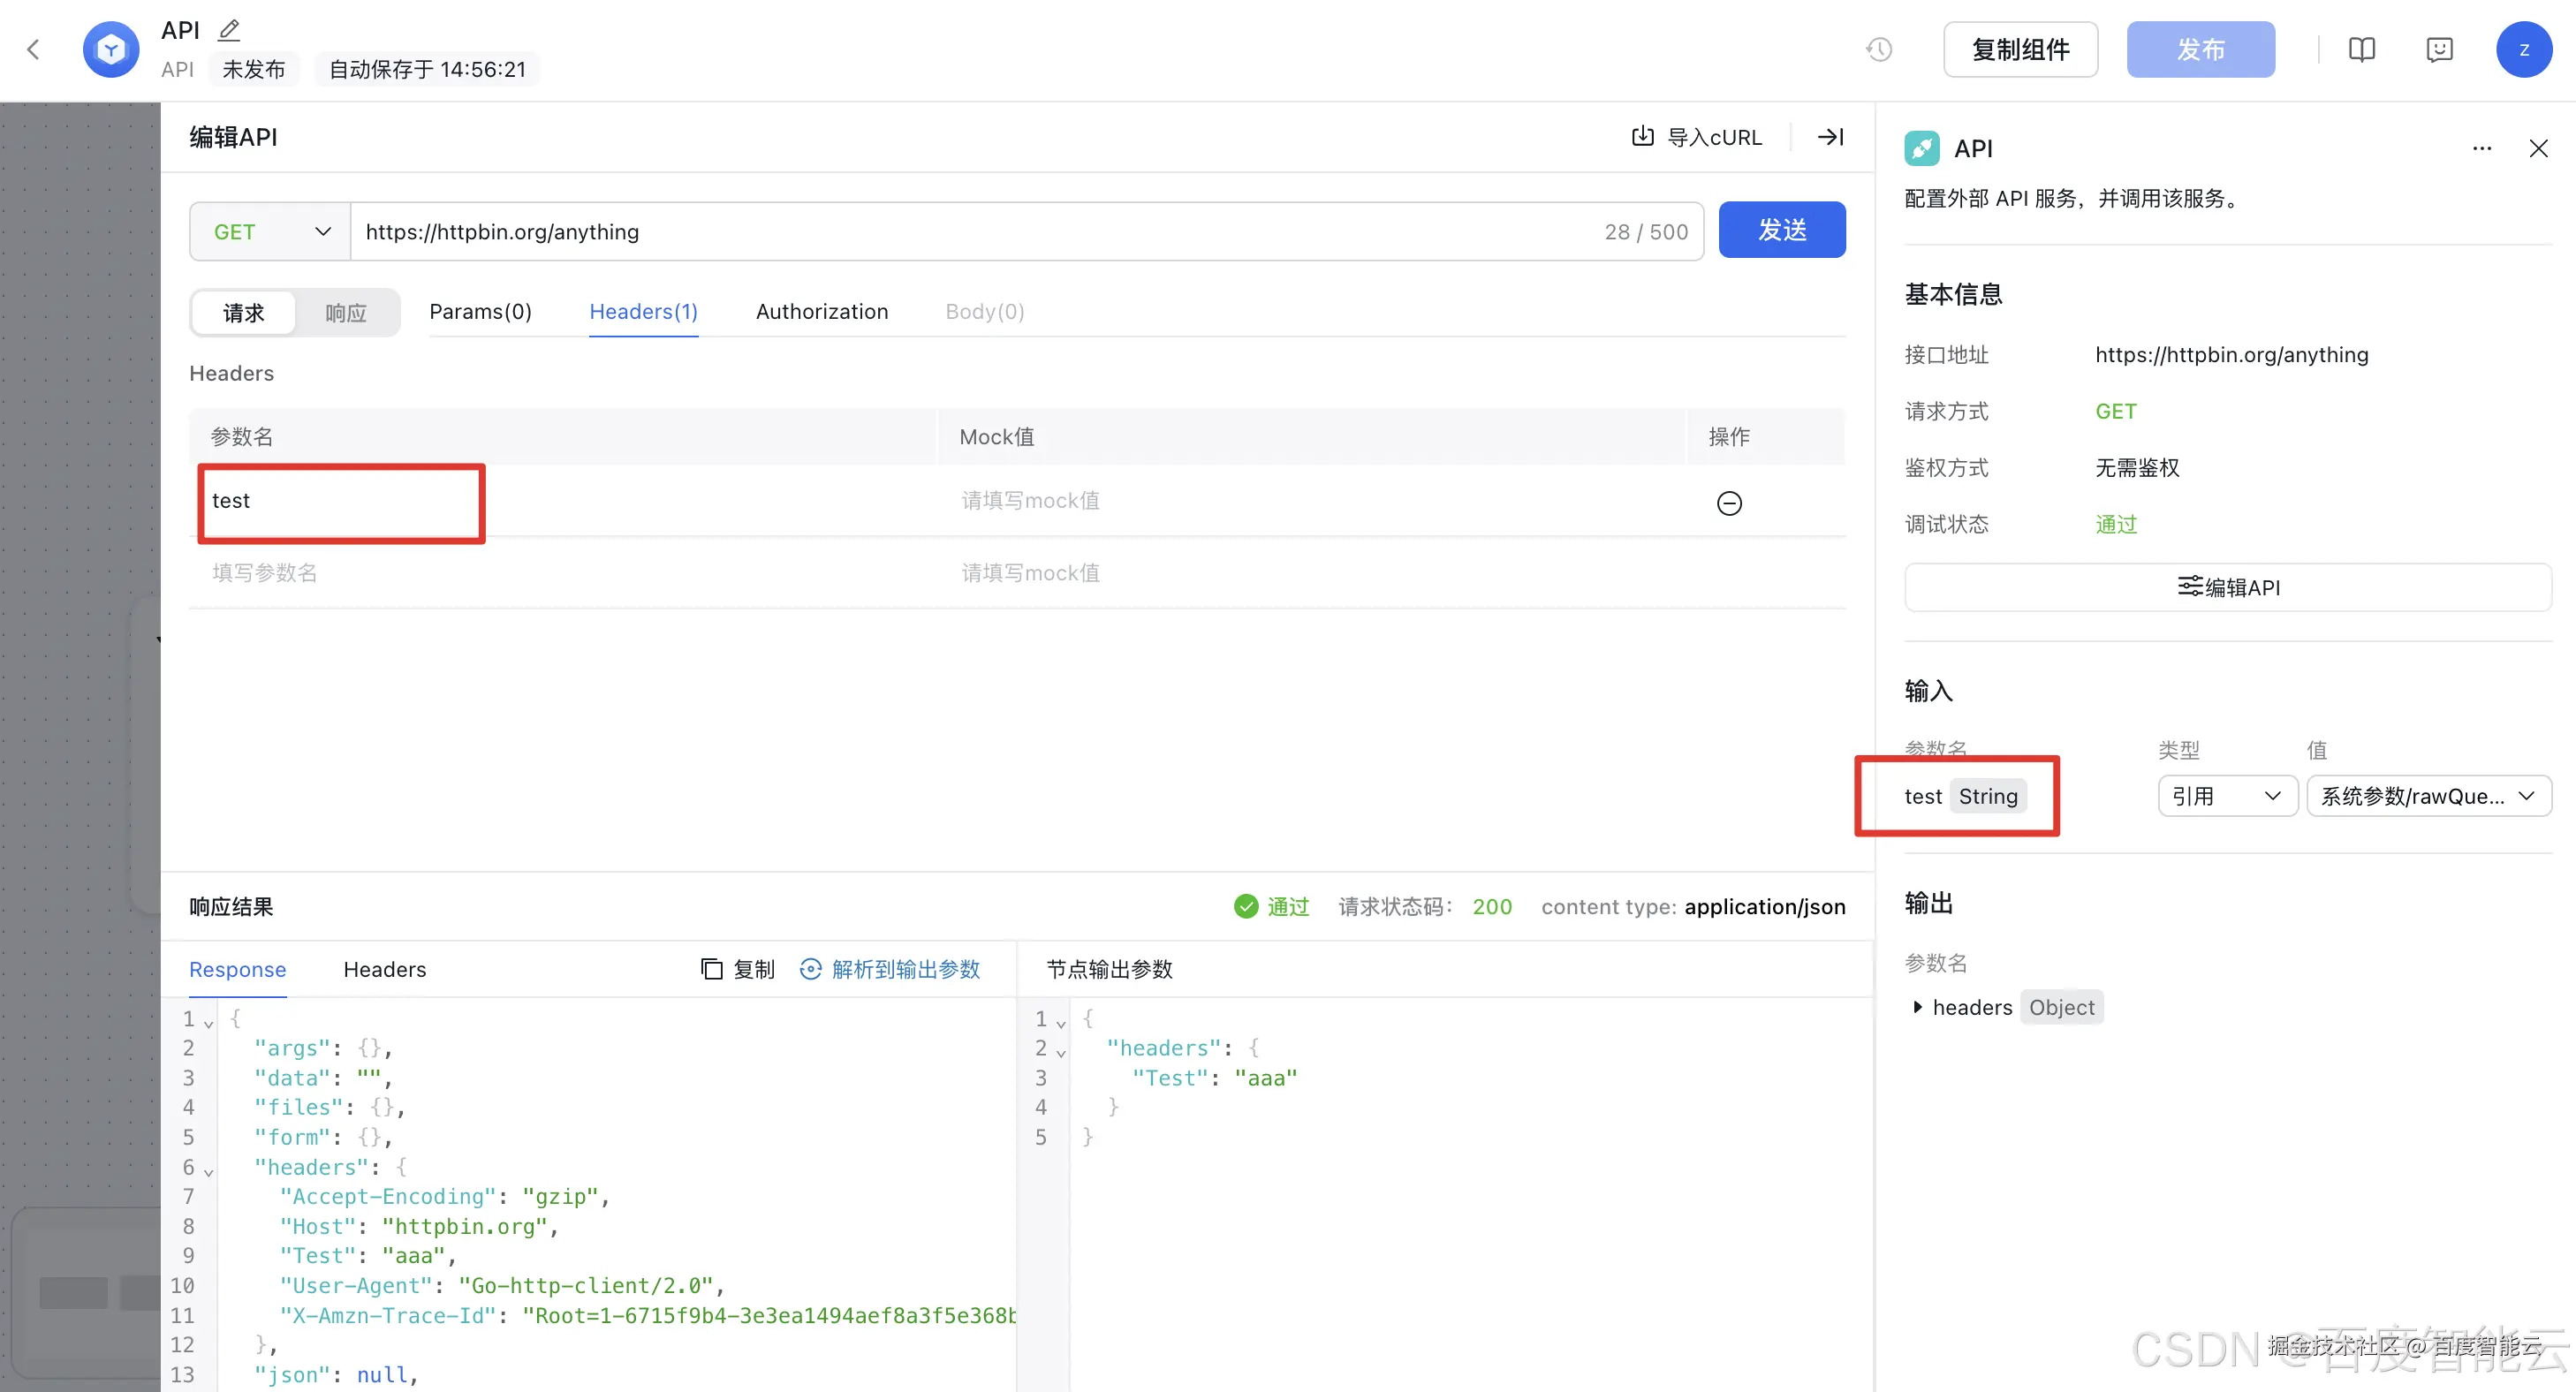Open the GET method dropdown
The image size is (2576, 1392).
pyautogui.click(x=270, y=232)
